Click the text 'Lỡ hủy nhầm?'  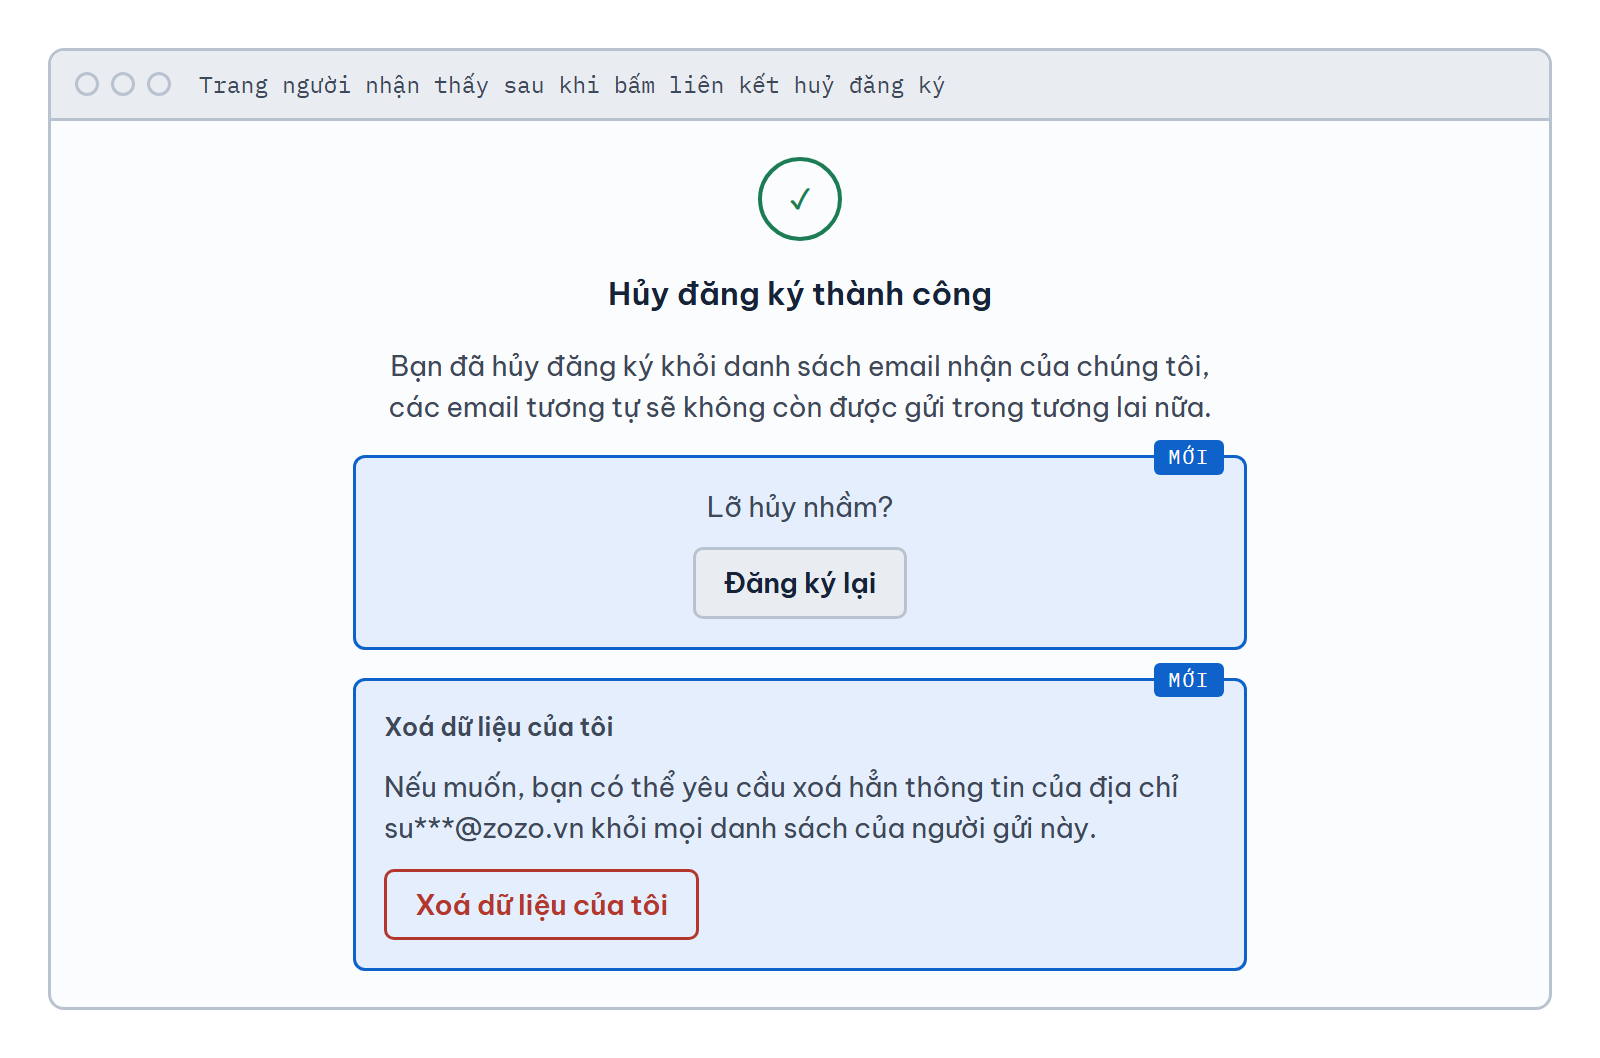800,507
